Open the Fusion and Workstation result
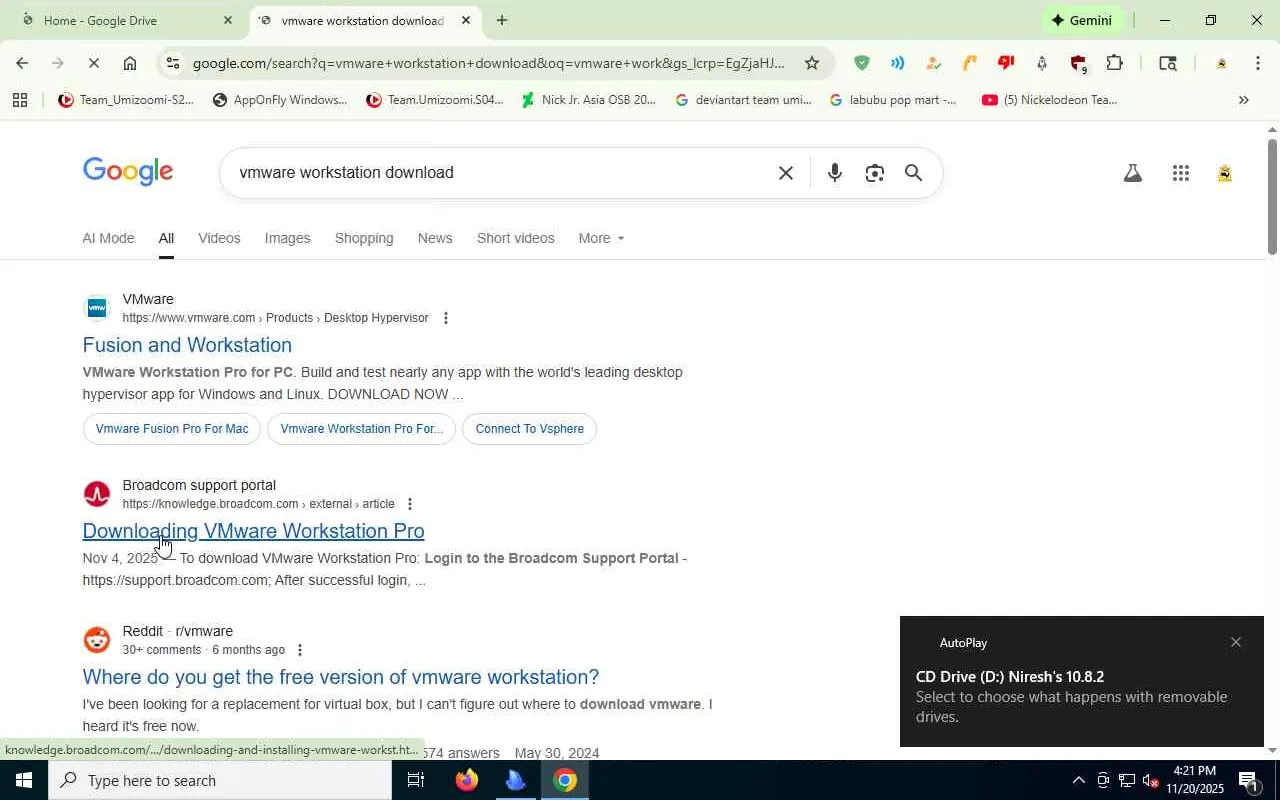Viewport: 1280px width, 800px height. [187, 345]
